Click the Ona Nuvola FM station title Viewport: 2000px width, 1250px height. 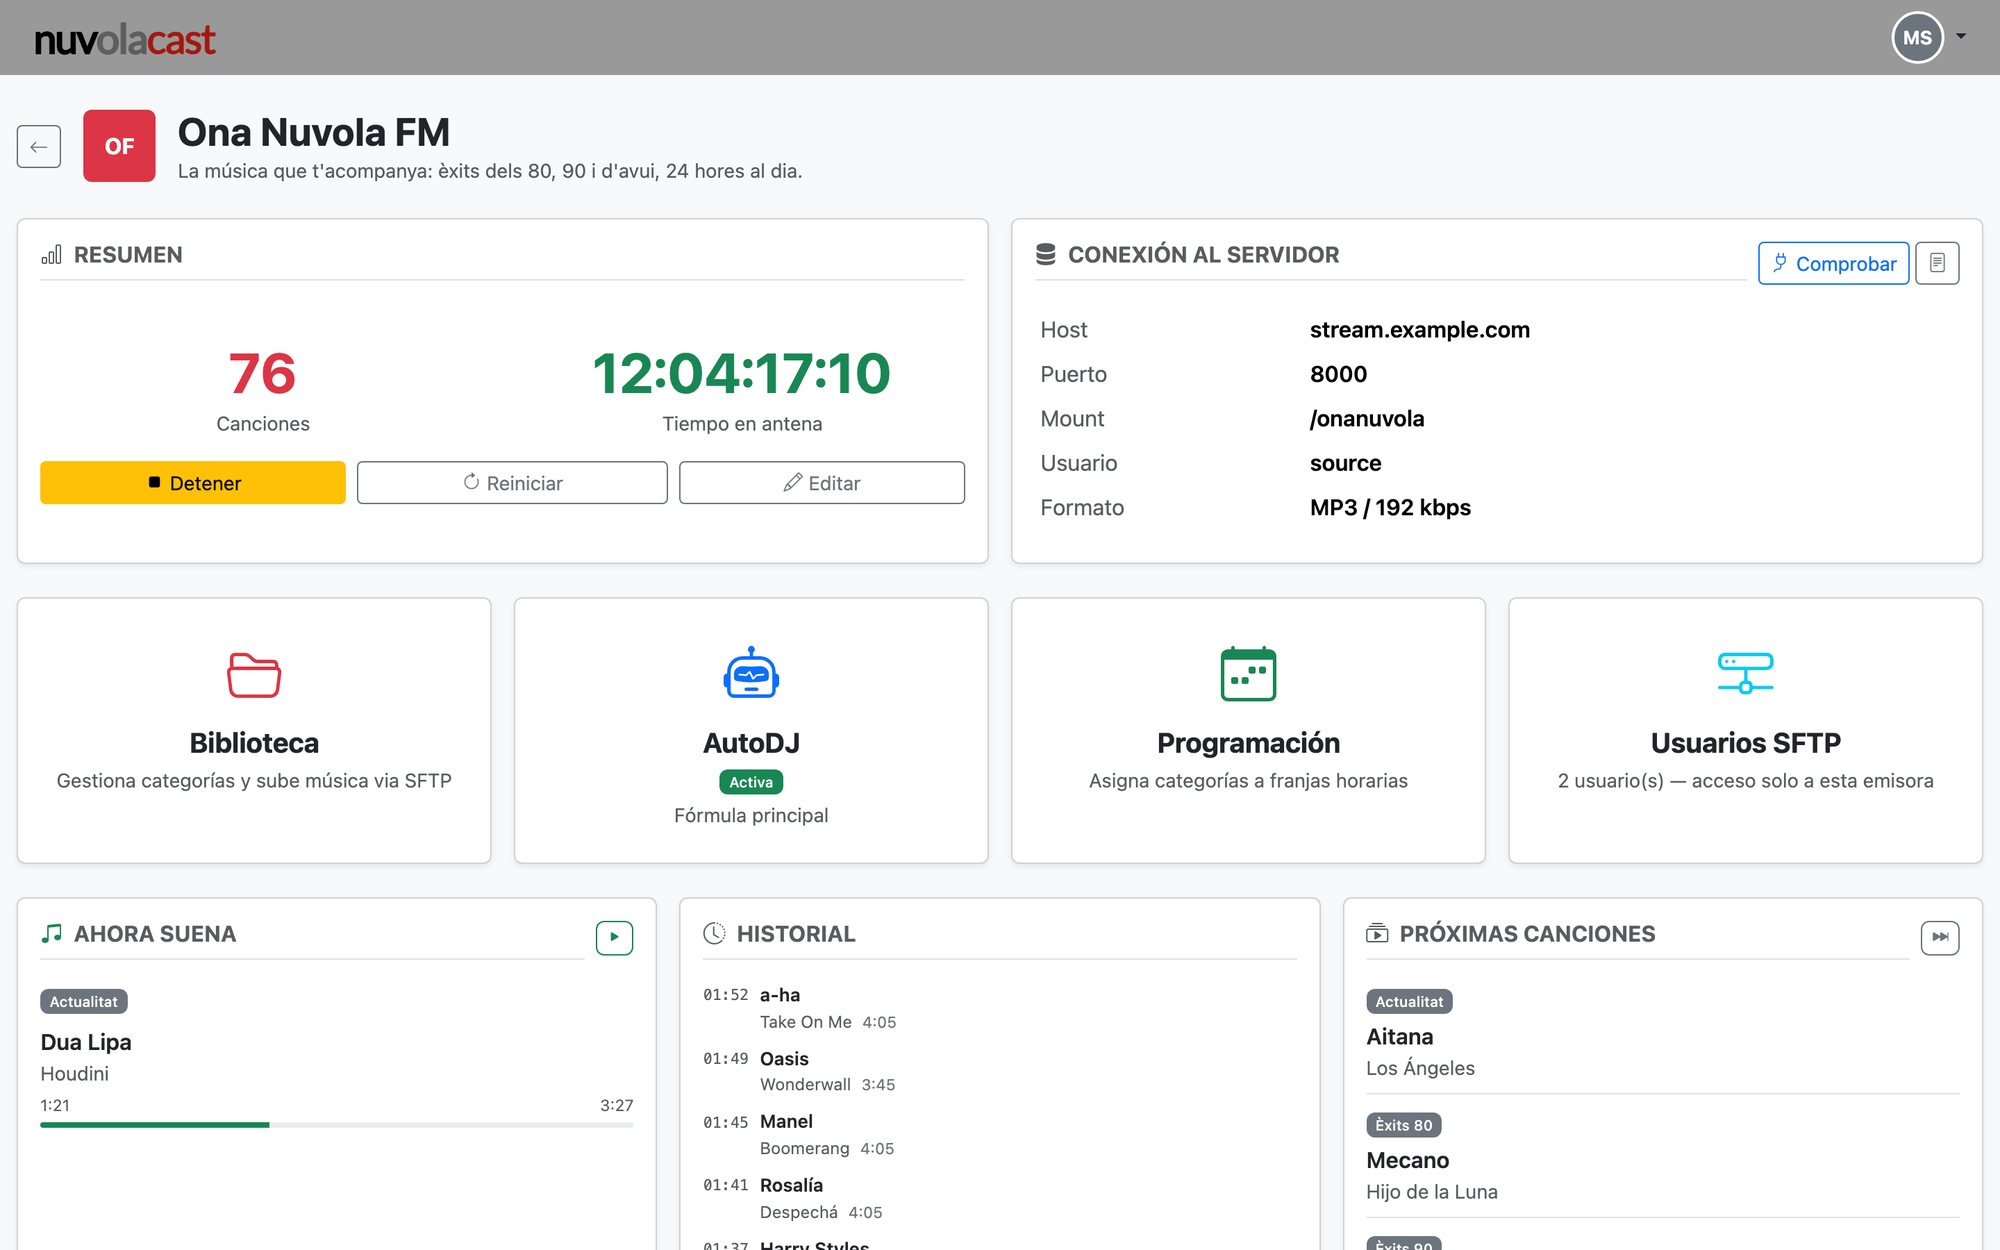[314, 132]
